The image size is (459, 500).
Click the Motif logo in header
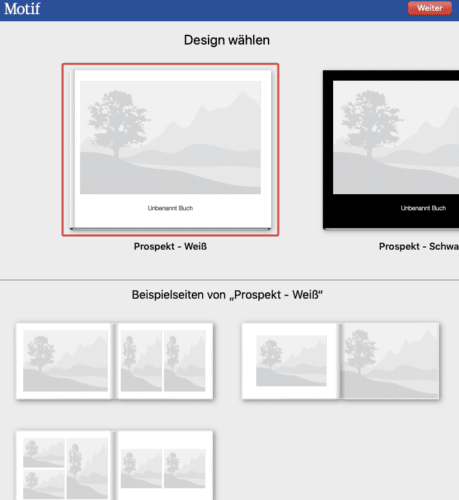(22, 9)
